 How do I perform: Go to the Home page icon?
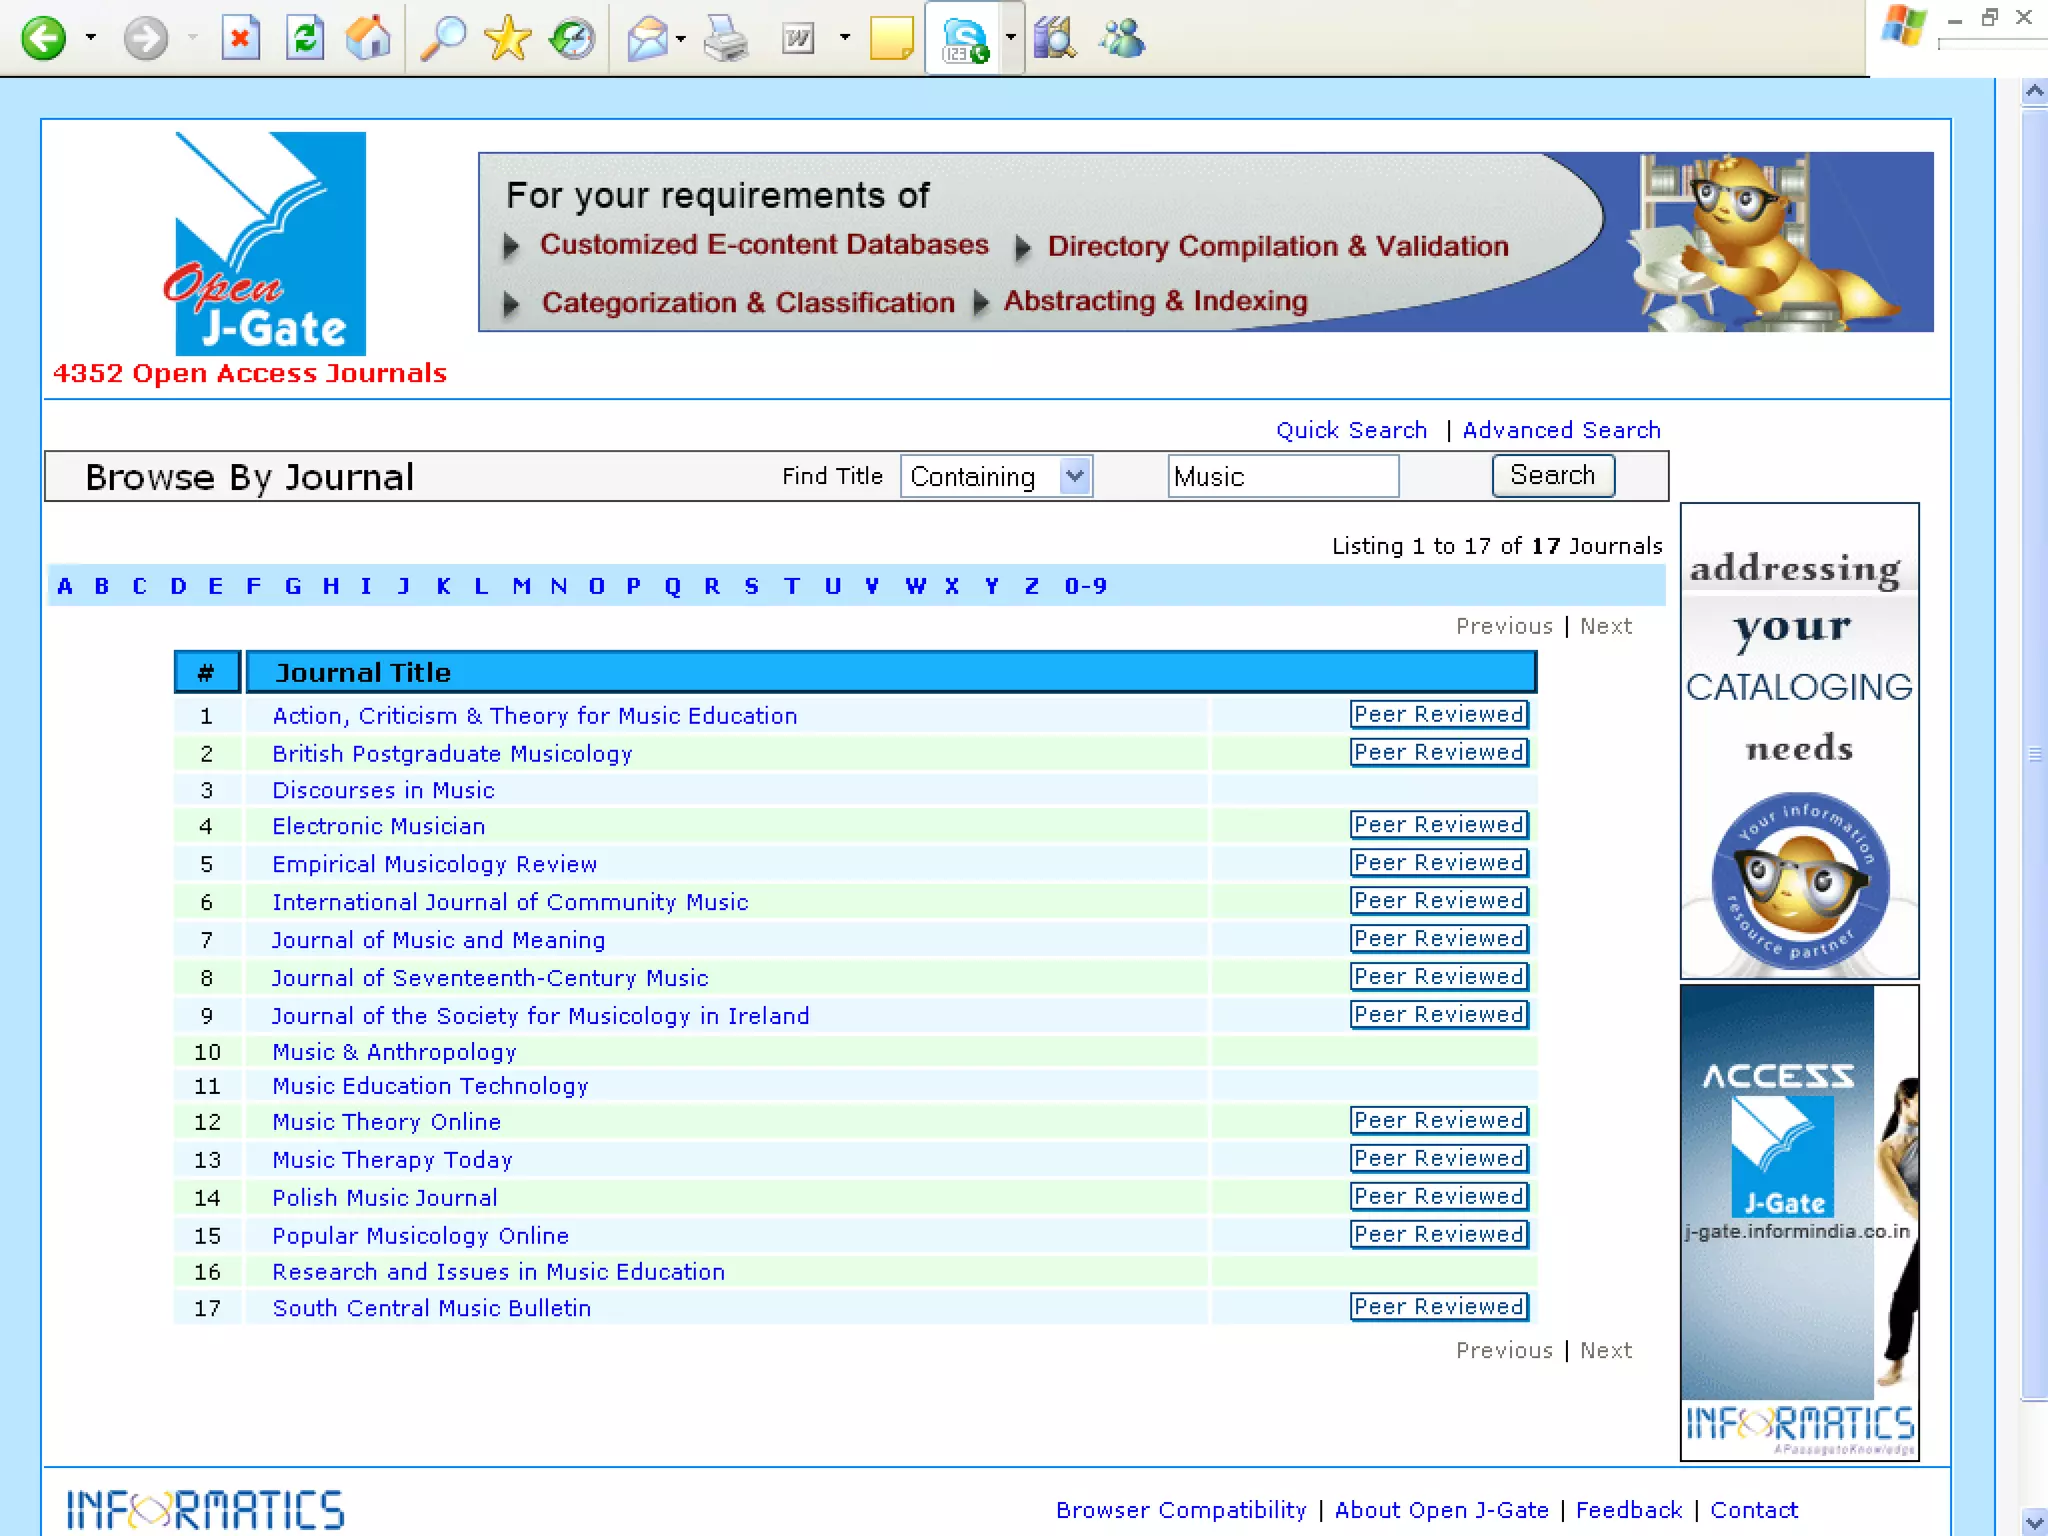[x=368, y=39]
